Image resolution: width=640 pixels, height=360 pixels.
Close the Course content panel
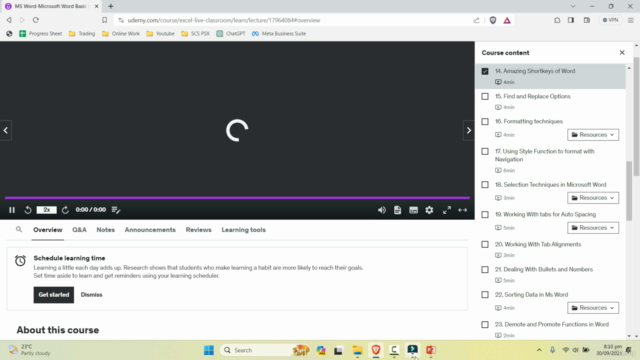pyautogui.click(x=622, y=53)
